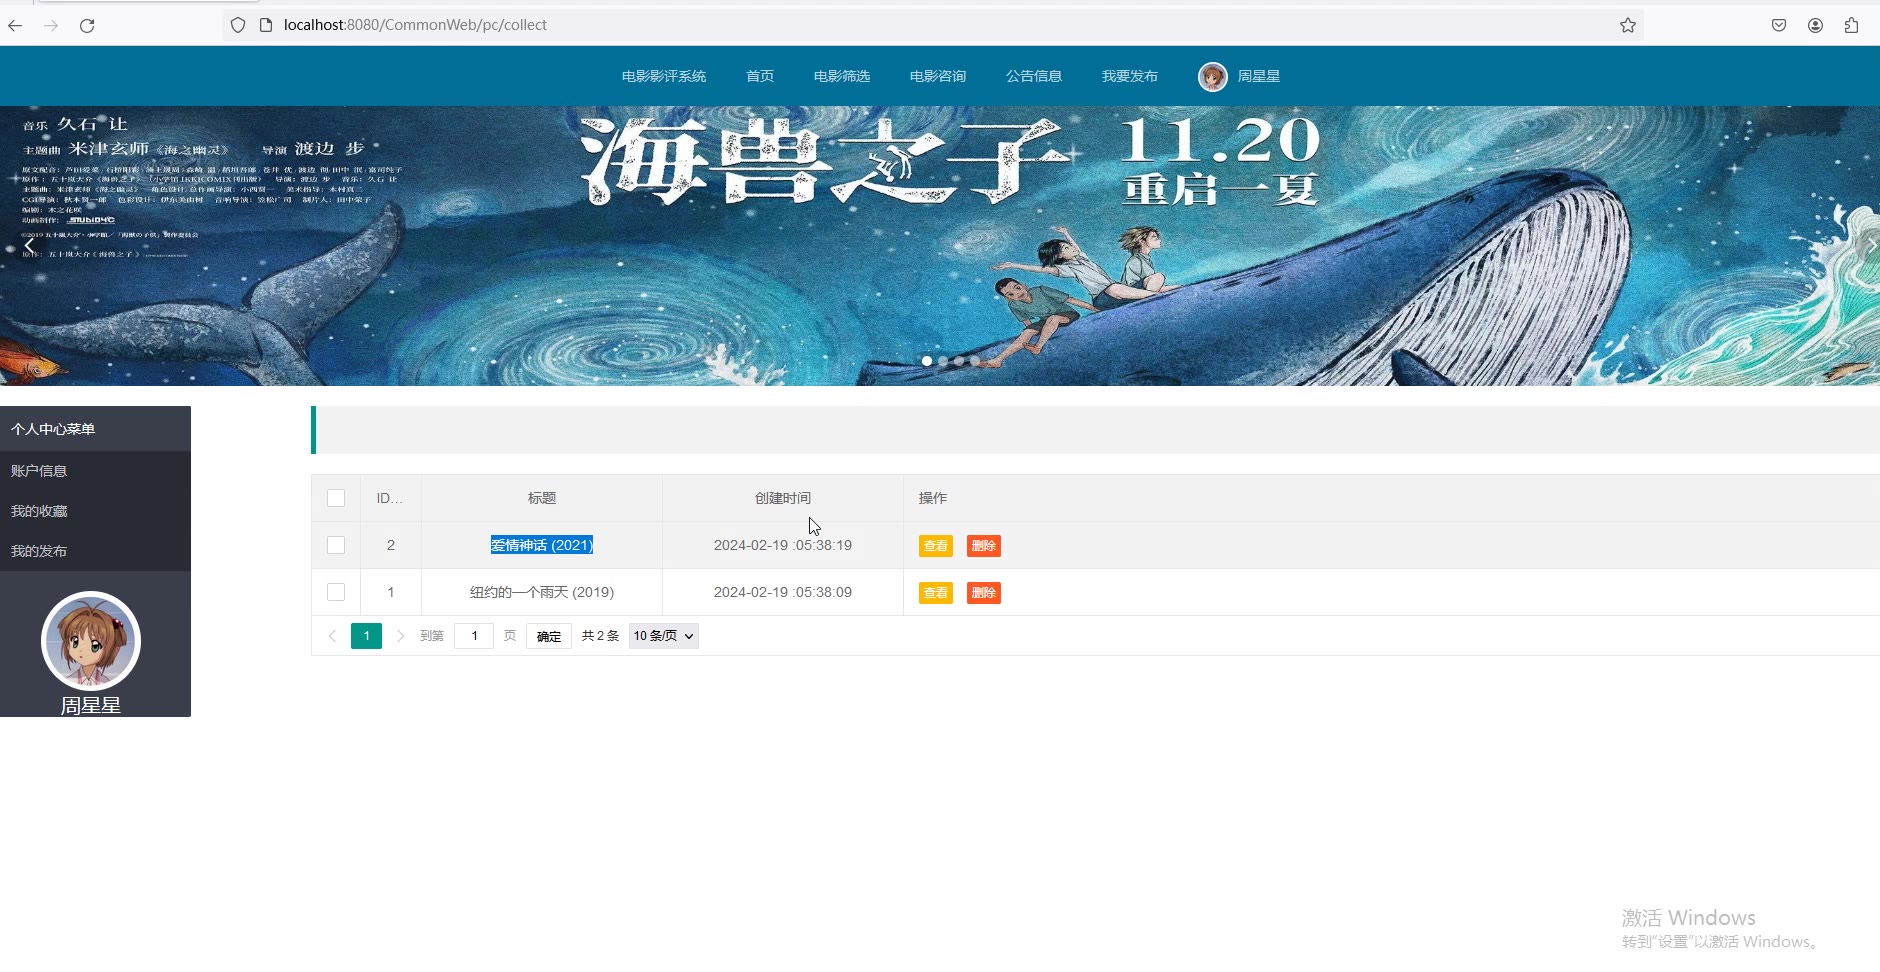Screen dimensions: 1880x972
Task: Click the 共 2 条 total count text
Action: point(600,636)
